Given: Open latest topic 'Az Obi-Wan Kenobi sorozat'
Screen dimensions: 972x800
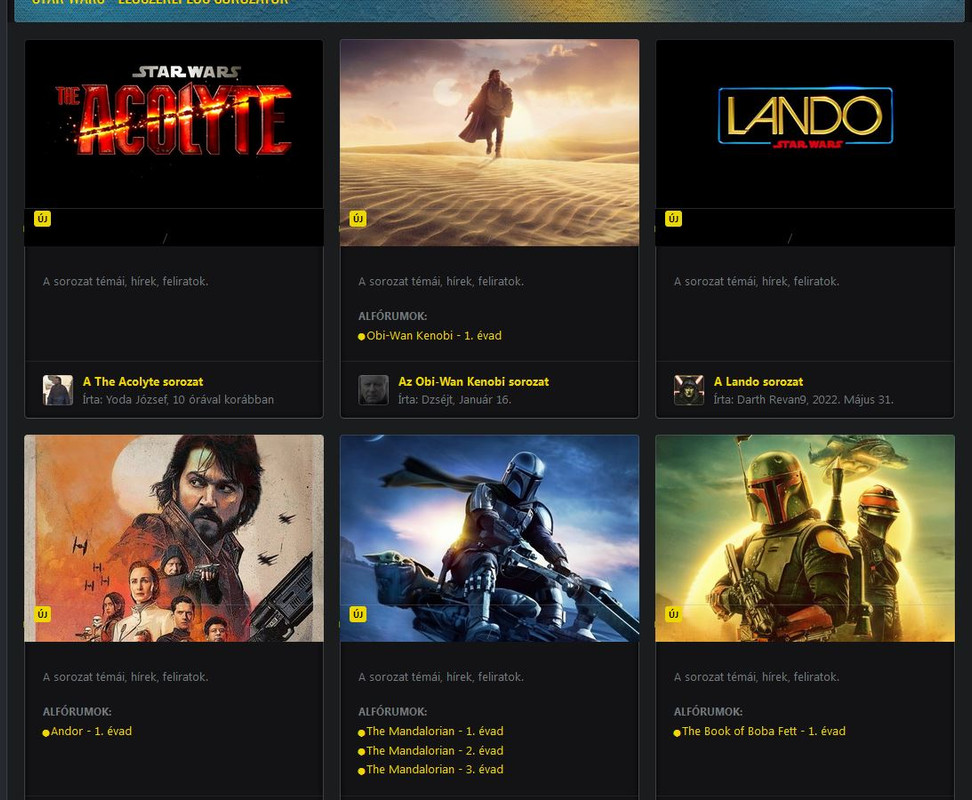Looking at the screenshot, I should [474, 382].
